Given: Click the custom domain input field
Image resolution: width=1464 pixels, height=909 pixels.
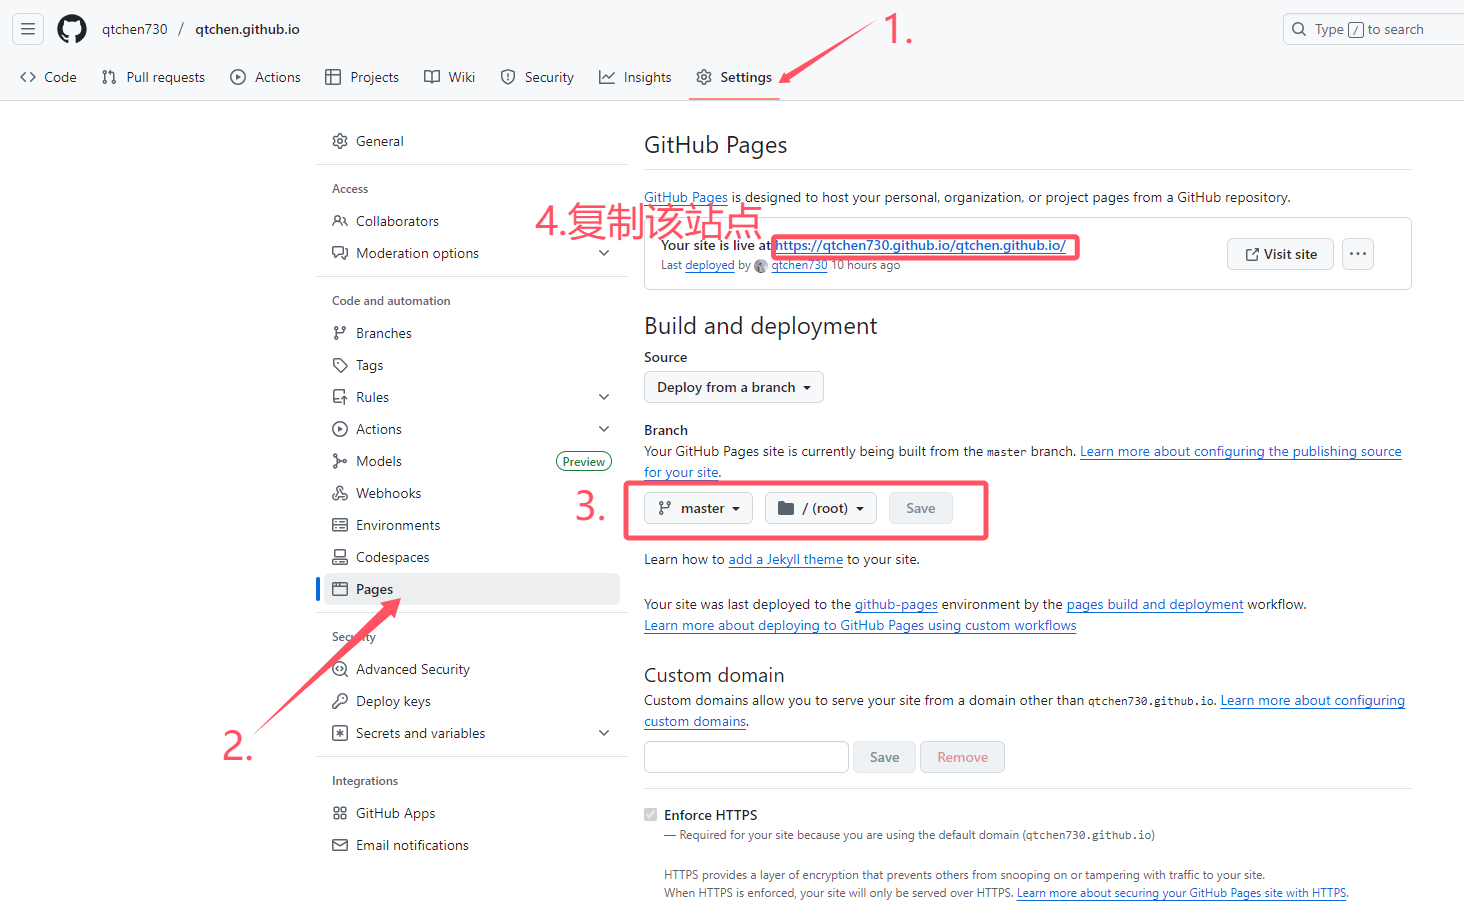Looking at the screenshot, I should click(x=746, y=757).
